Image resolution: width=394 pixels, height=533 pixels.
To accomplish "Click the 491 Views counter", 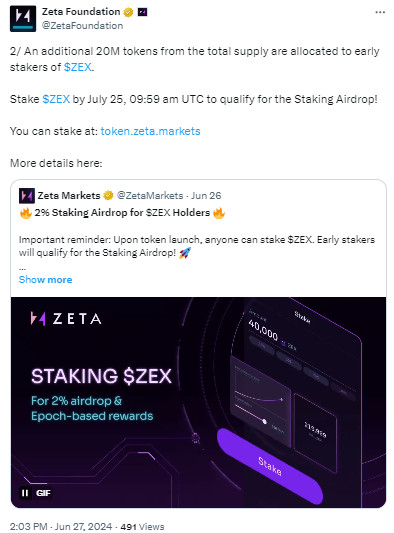I will click(142, 527).
